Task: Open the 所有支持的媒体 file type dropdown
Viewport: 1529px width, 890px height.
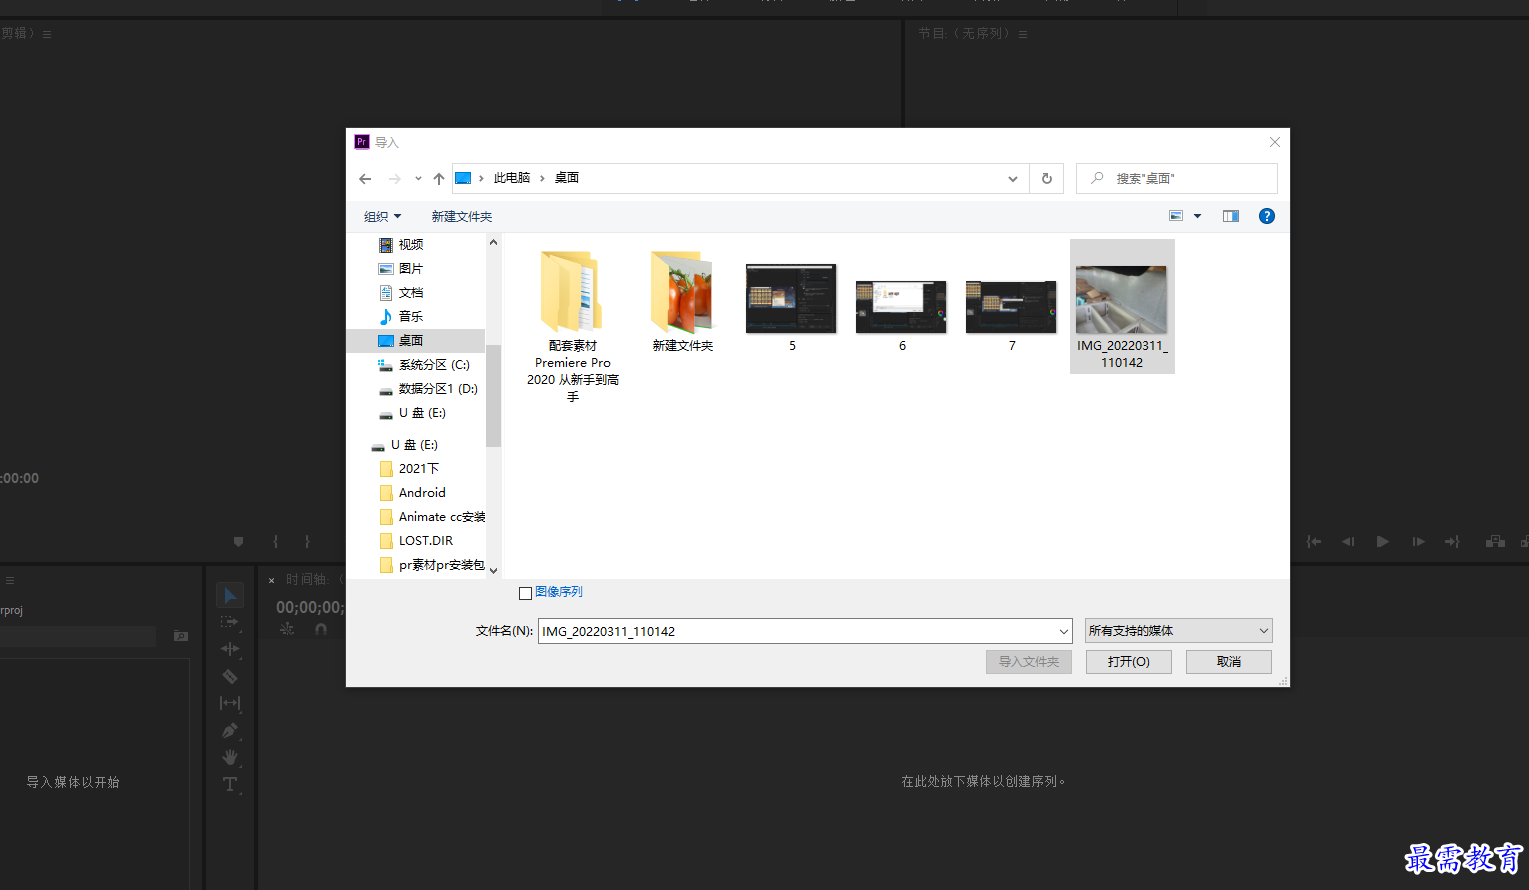Action: point(1179,631)
